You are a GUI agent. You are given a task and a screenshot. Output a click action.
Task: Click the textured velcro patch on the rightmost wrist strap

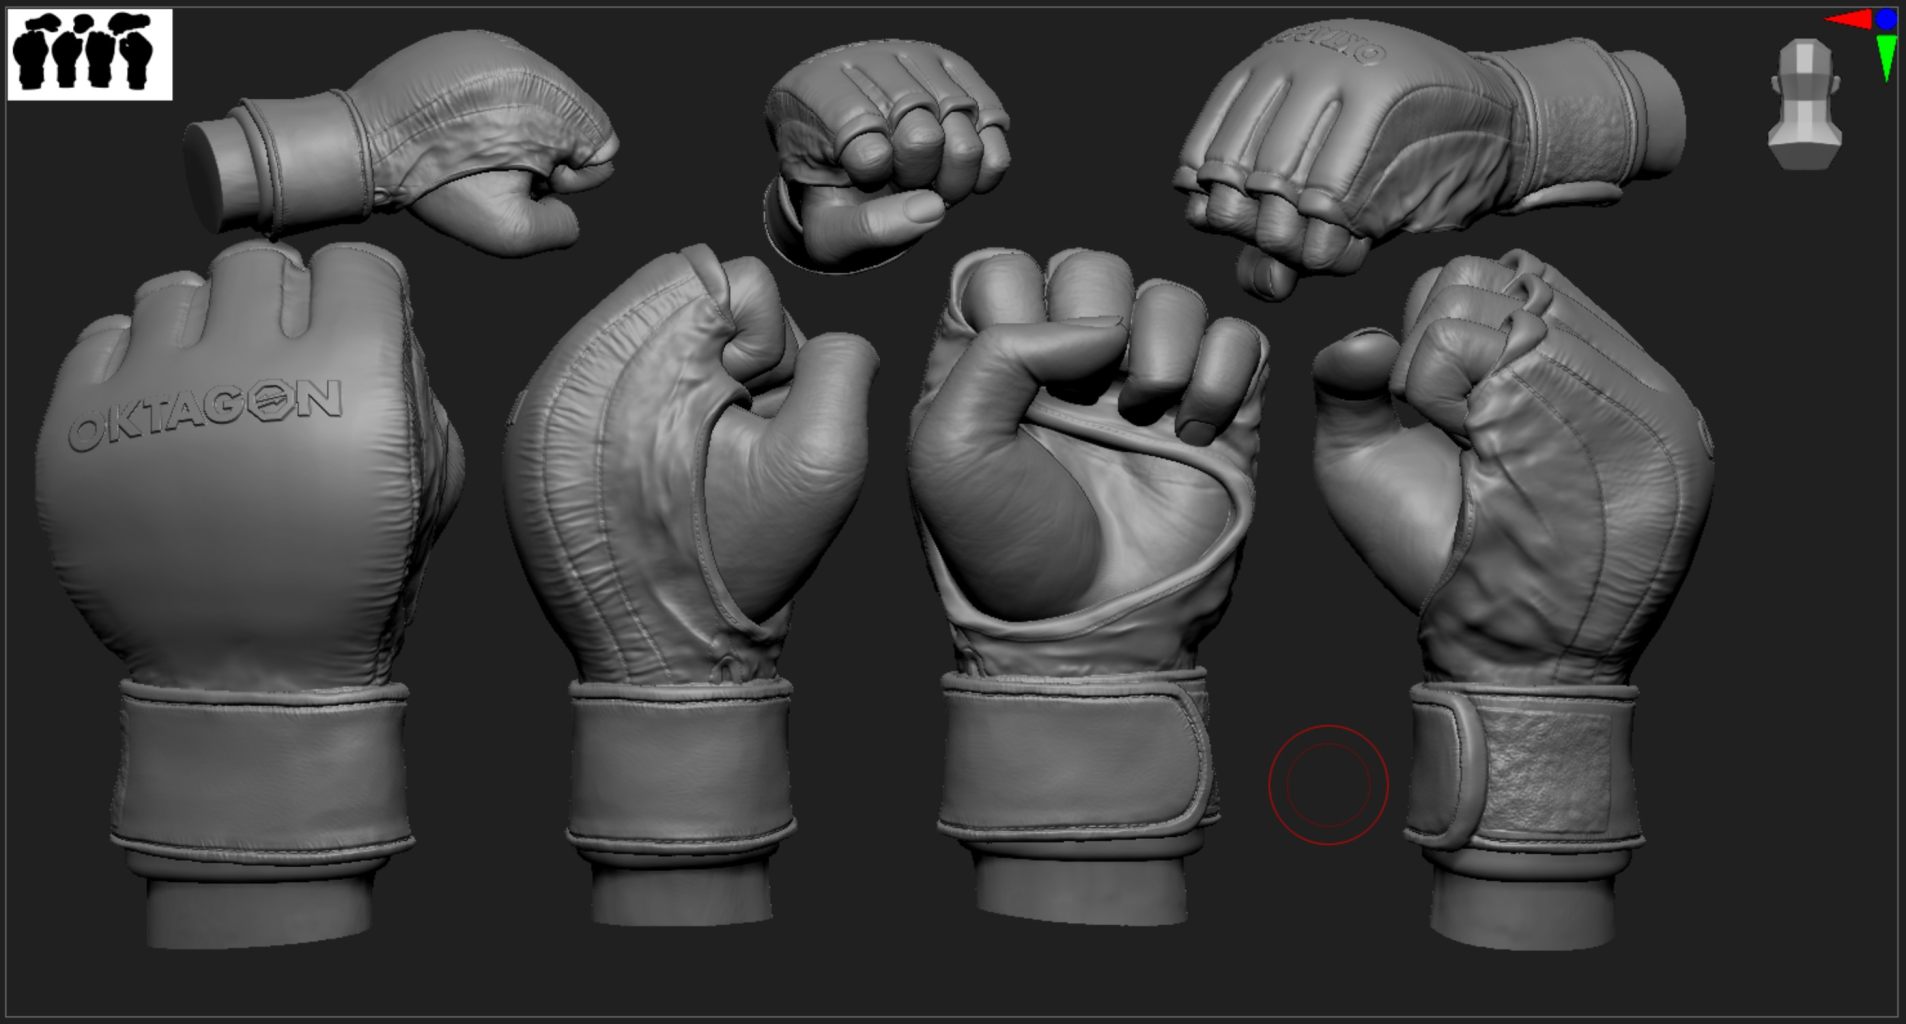(x=1547, y=767)
